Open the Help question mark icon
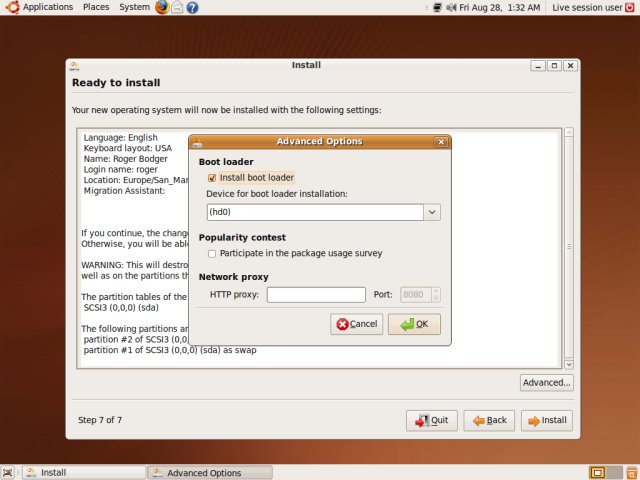This screenshot has width=640, height=480. pyautogui.click(x=192, y=7)
